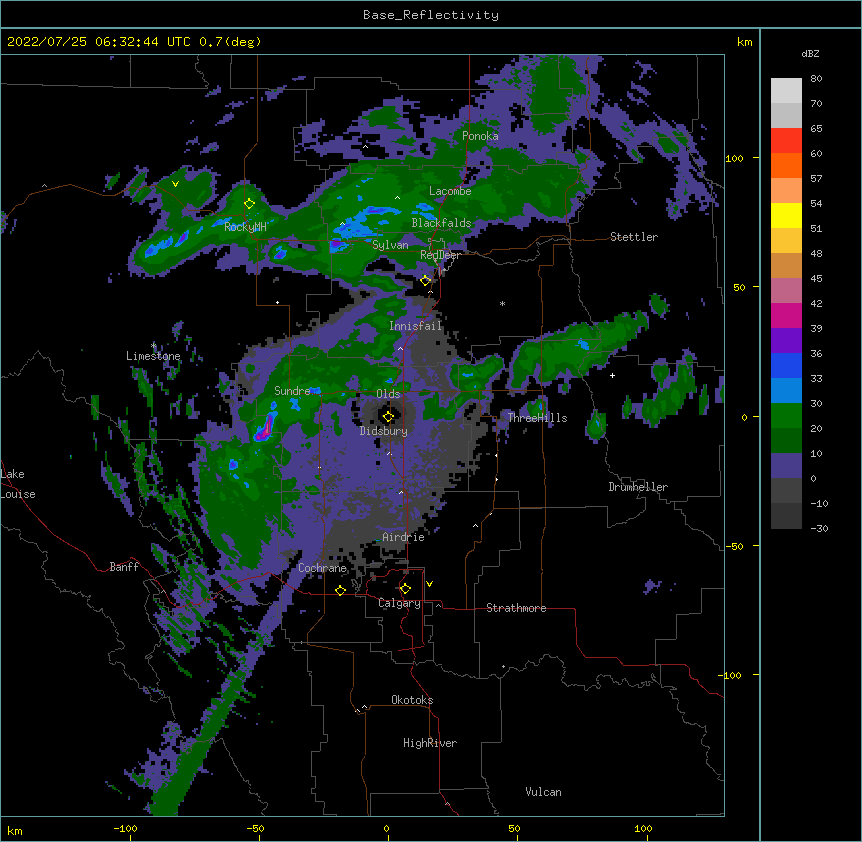862x842 pixels.
Task: Click the Limestone label
Action: click(153, 356)
